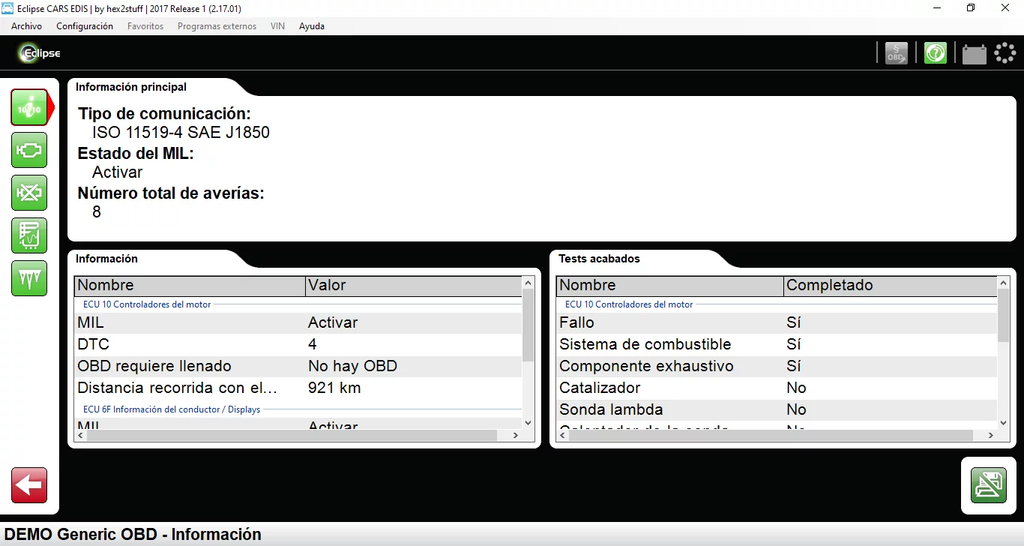Open the Ayuda menu
Screen dimensions: 1024x546
point(312,26)
